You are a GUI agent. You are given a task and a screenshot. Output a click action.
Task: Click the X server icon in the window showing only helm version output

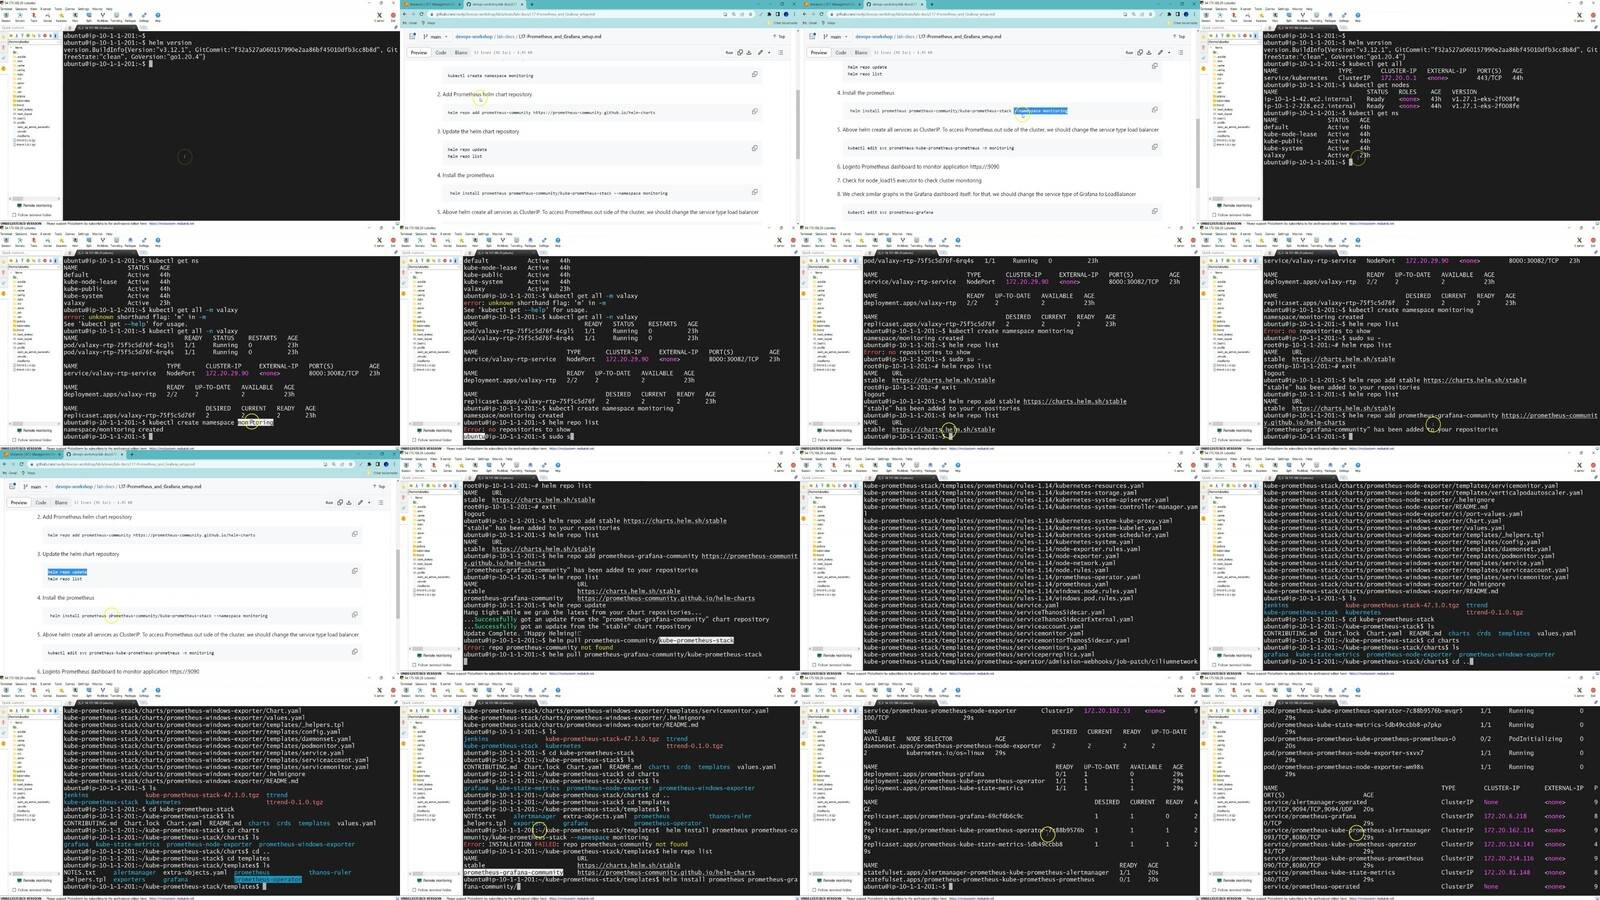(x=379, y=17)
